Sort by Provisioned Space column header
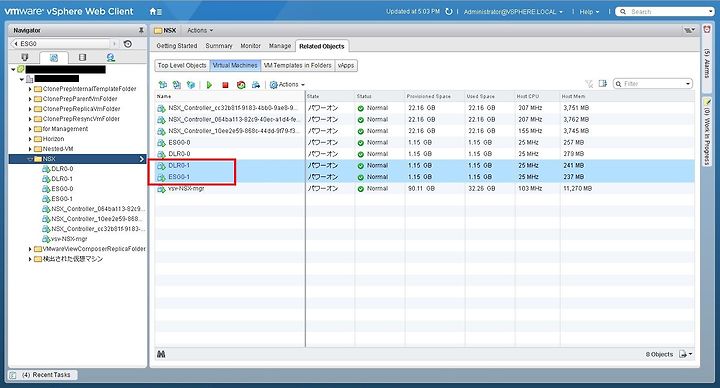Image resolution: width=720 pixels, height=388 pixels. tap(434, 96)
